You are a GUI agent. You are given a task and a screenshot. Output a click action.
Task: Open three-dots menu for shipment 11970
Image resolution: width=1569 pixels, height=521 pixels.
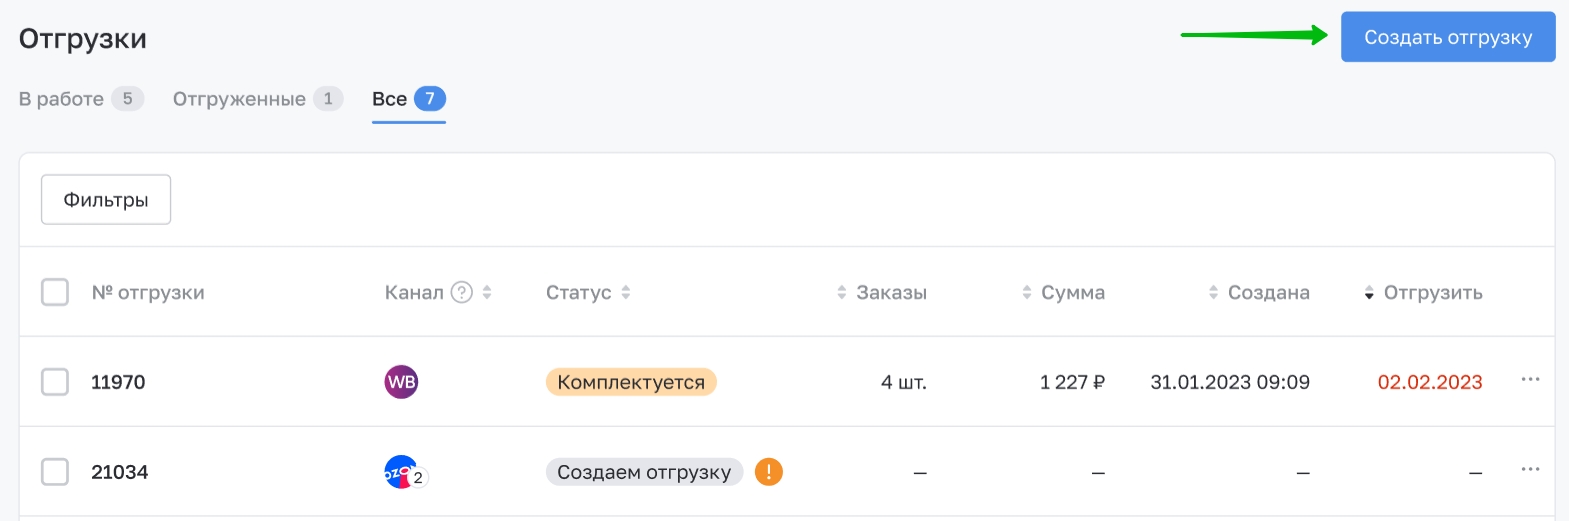(x=1530, y=380)
